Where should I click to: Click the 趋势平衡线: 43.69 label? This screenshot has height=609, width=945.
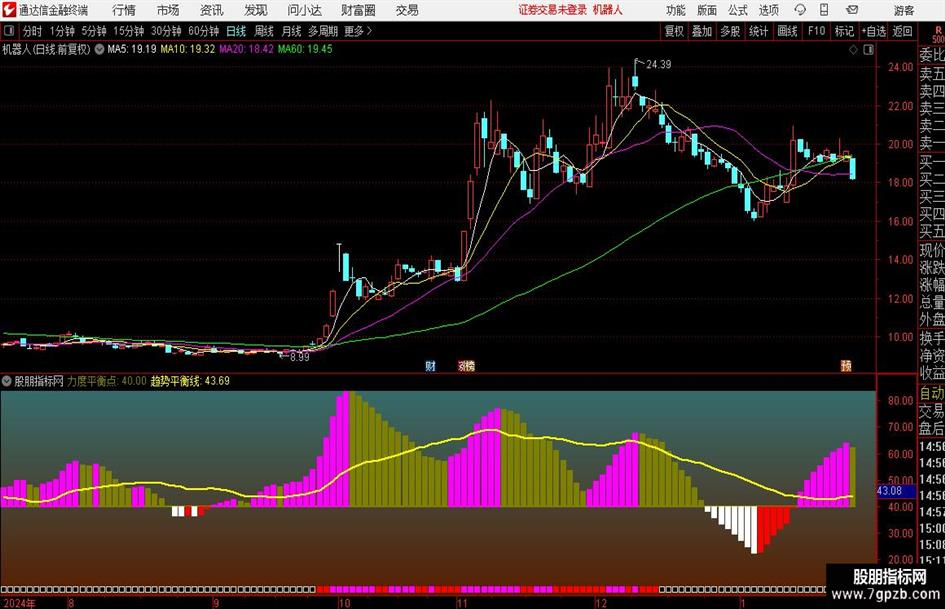(190, 381)
